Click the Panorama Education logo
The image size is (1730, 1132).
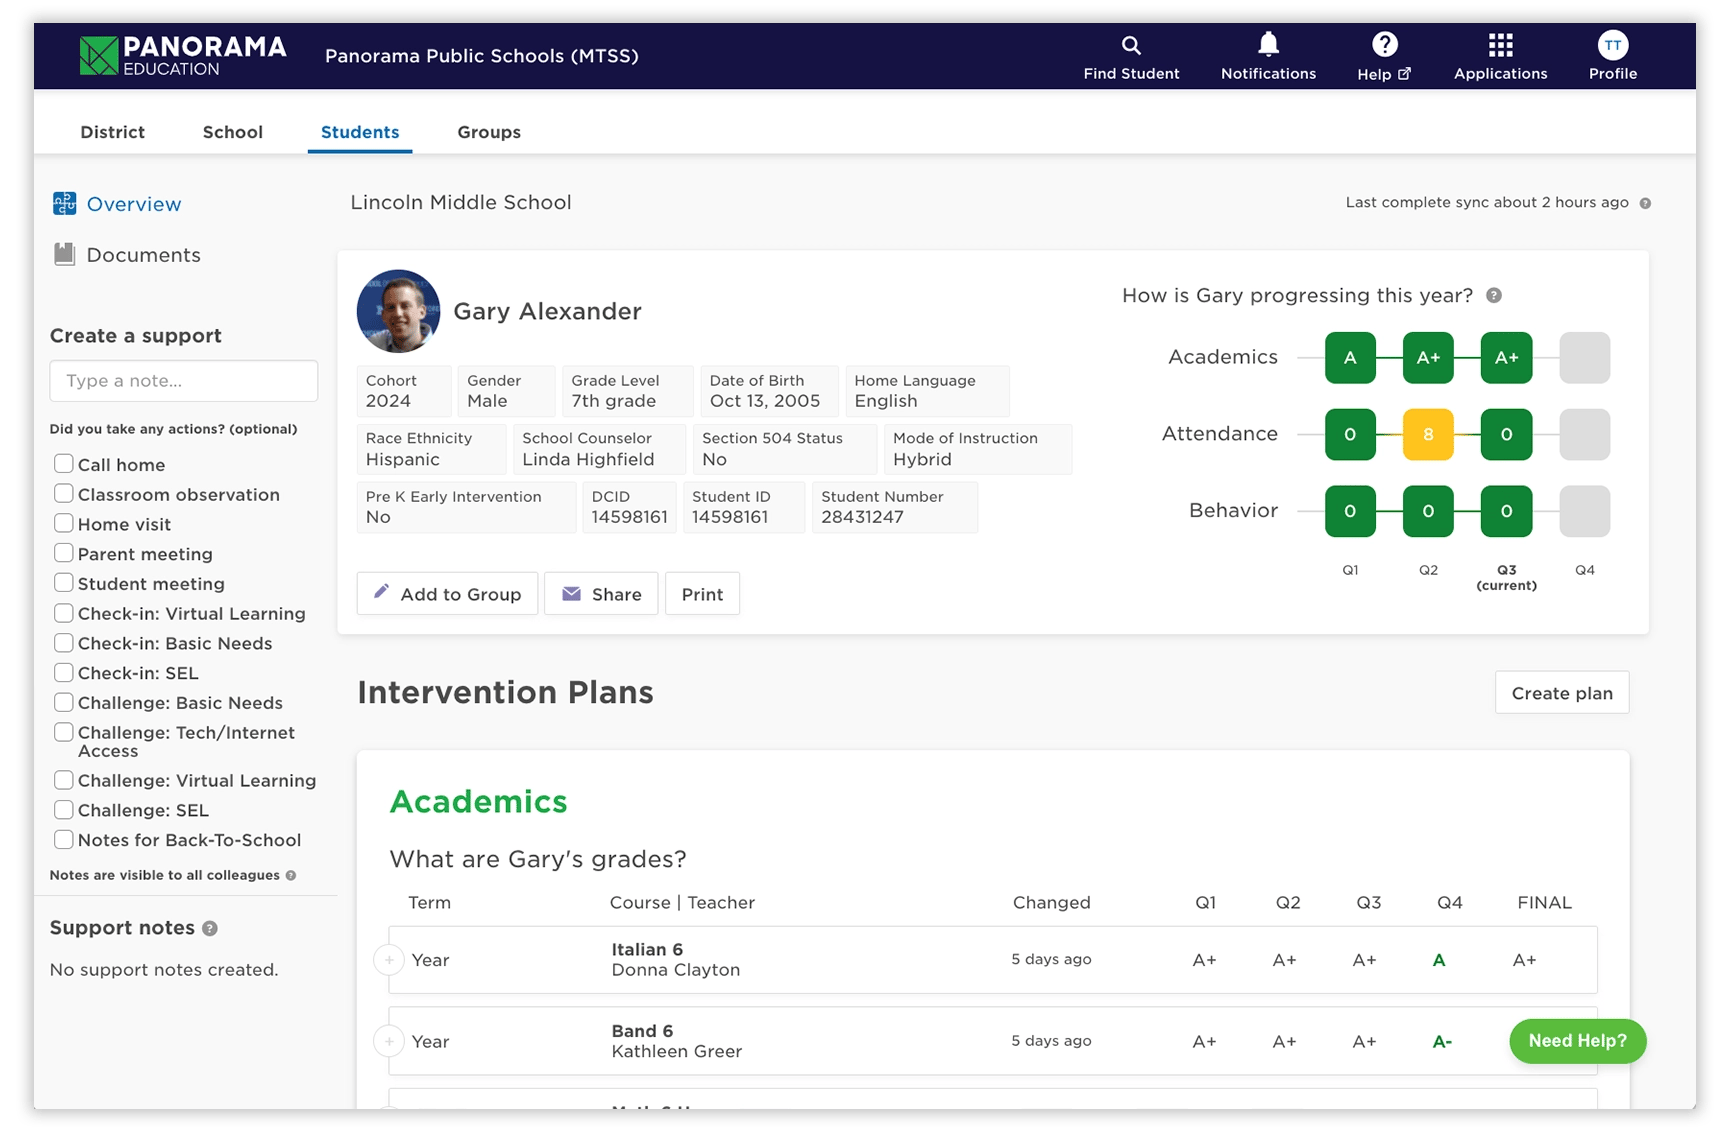pyautogui.click(x=183, y=56)
